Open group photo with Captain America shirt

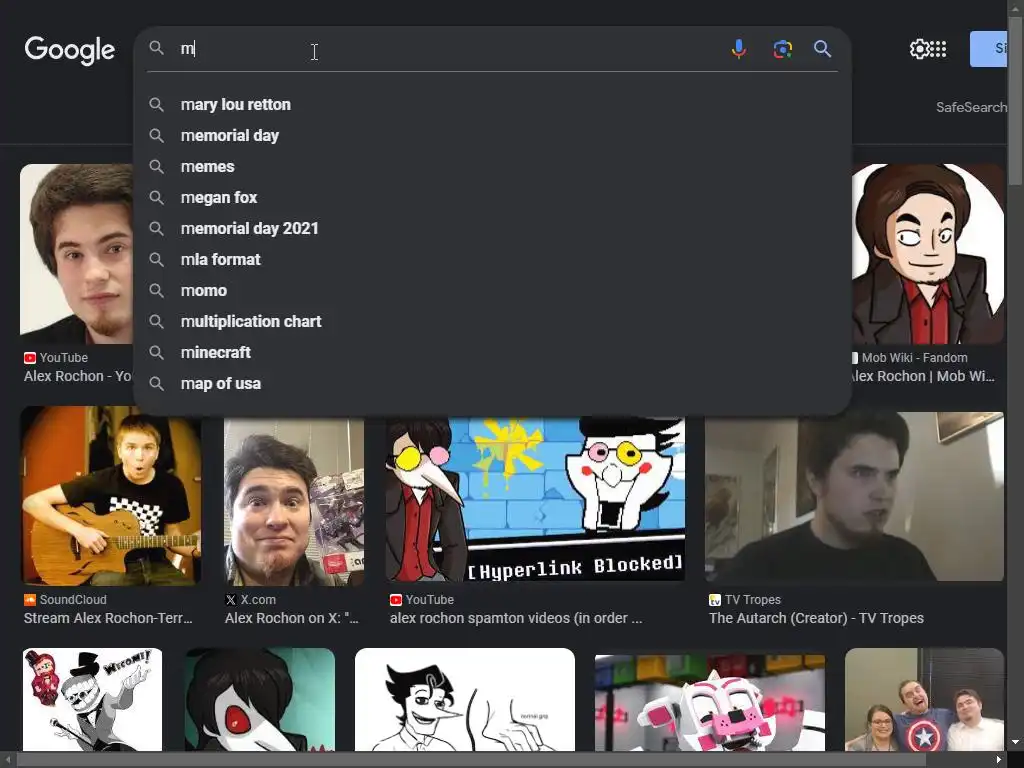924,699
